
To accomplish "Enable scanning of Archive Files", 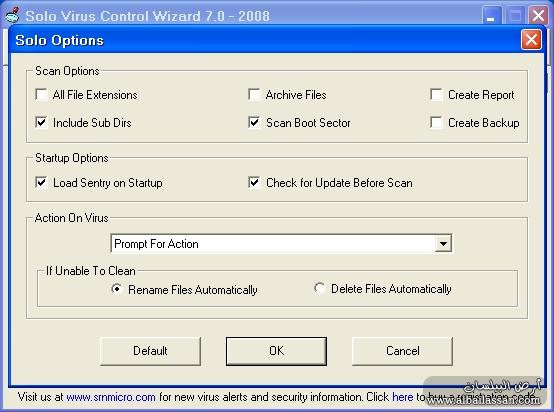I will pos(254,94).
